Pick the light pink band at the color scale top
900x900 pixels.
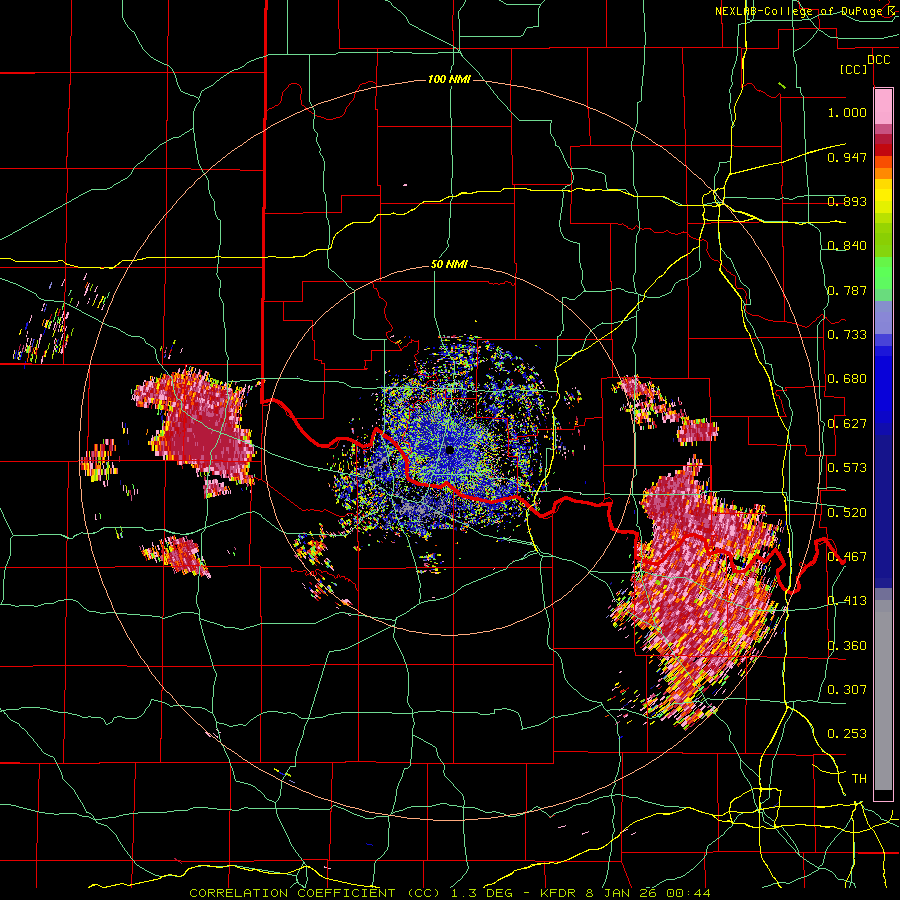(x=883, y=106)
